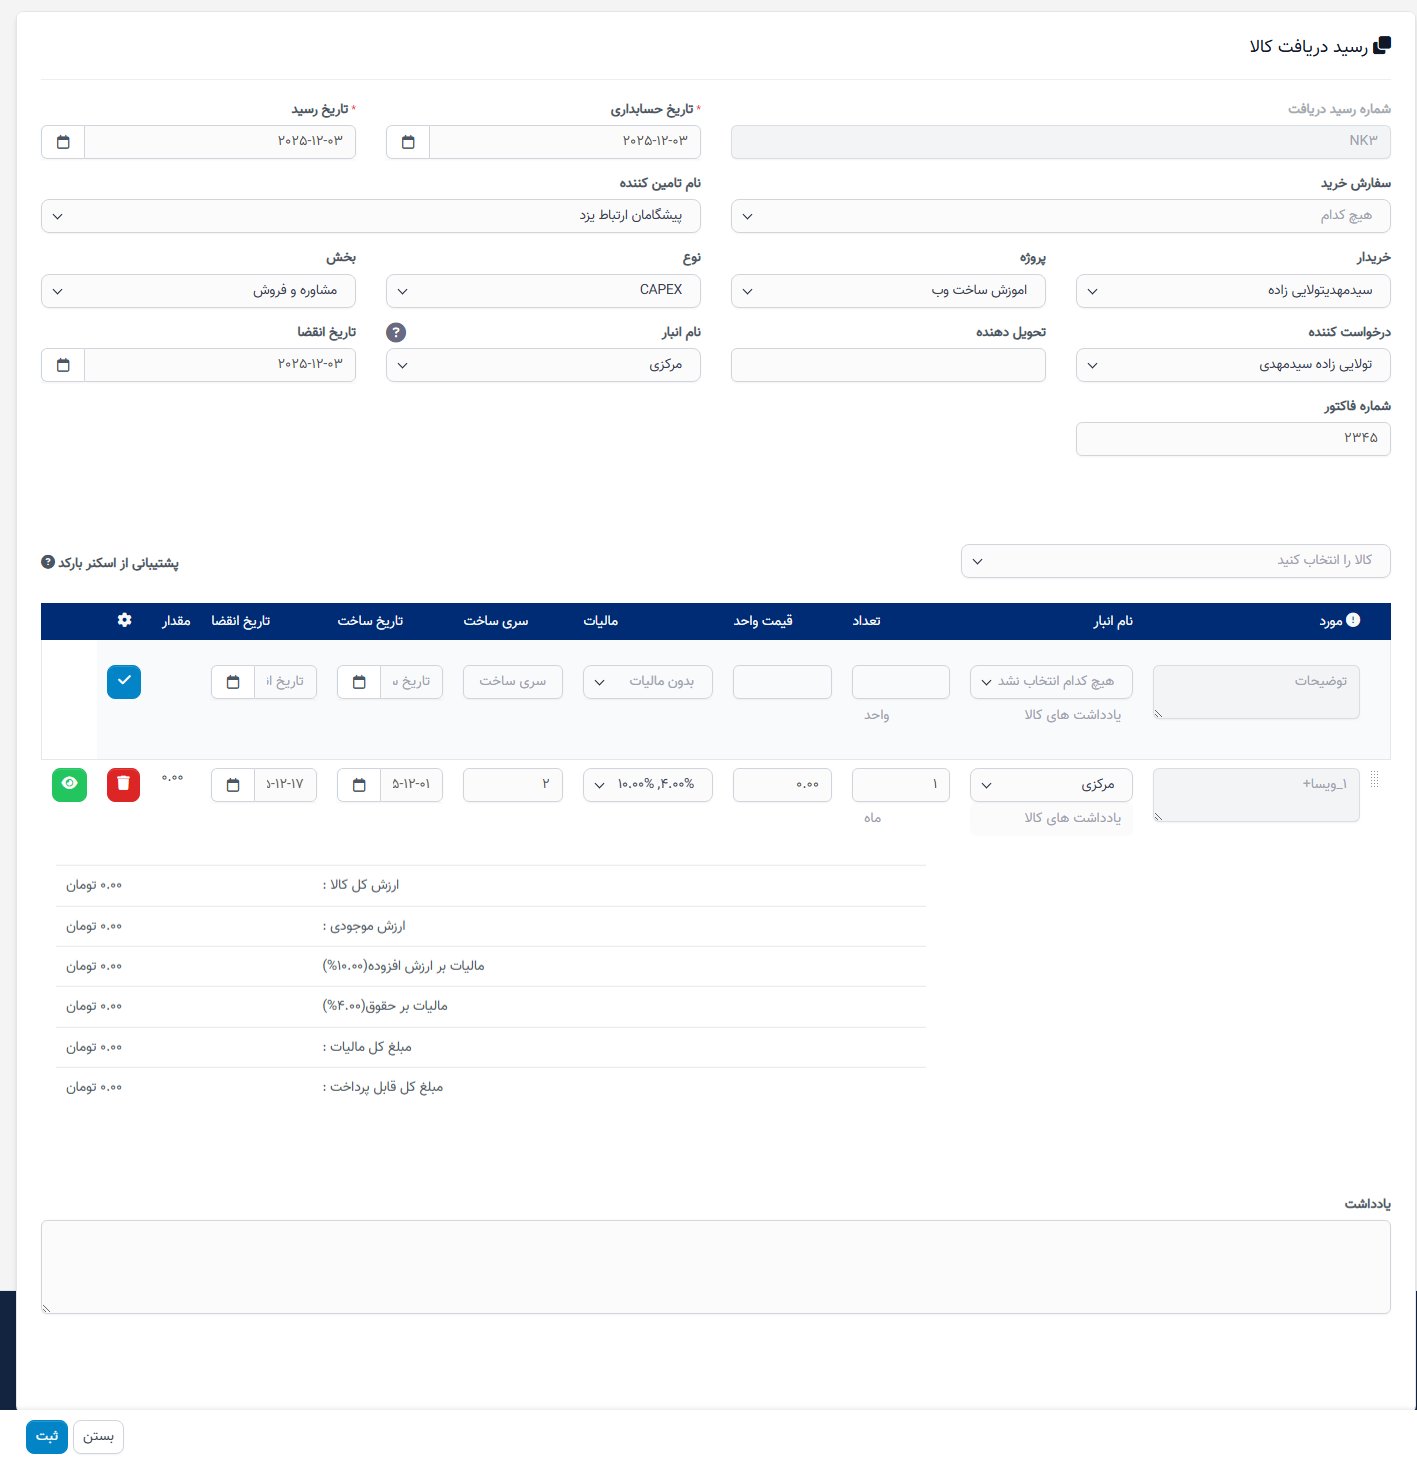The height and width of the screenshot is (1464, 1417).
Task: Open table column settings gear
Action: 124,620
